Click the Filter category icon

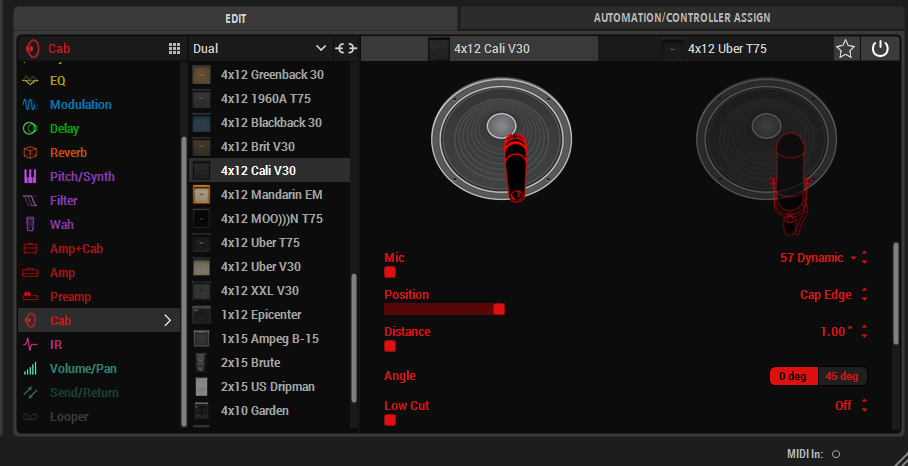point(30,201)
